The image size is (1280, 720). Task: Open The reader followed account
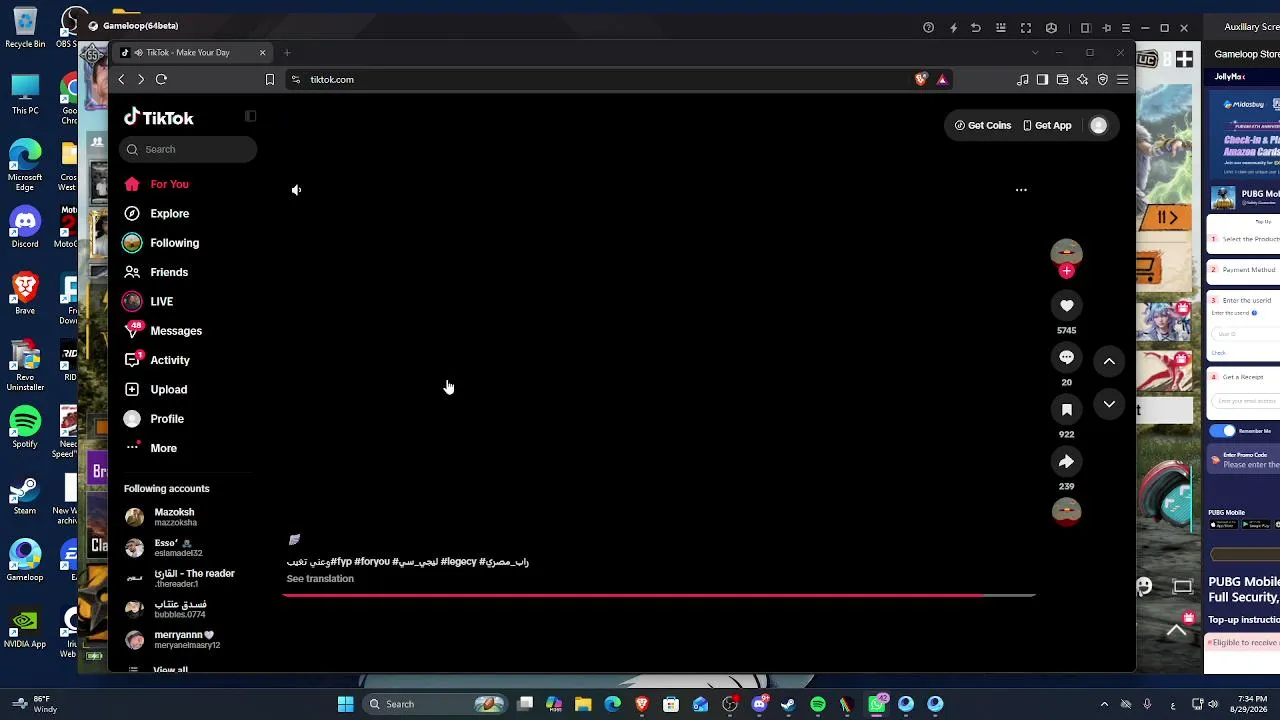tap(180, 578)
